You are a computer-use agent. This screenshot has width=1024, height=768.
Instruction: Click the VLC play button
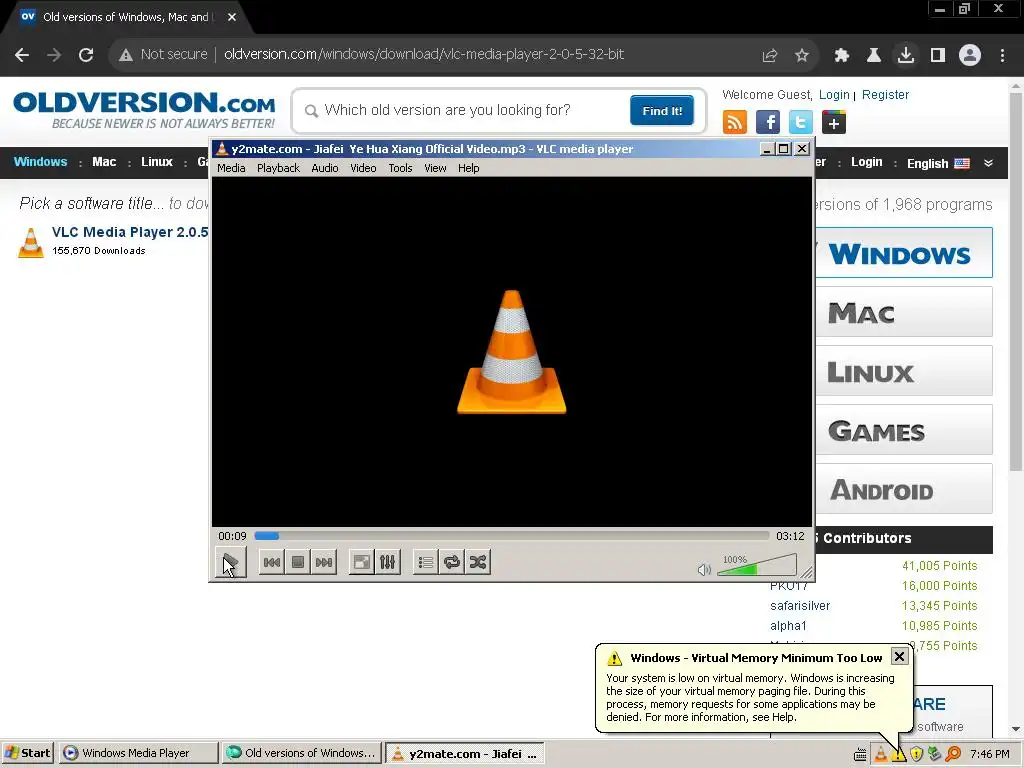[231, 562]
